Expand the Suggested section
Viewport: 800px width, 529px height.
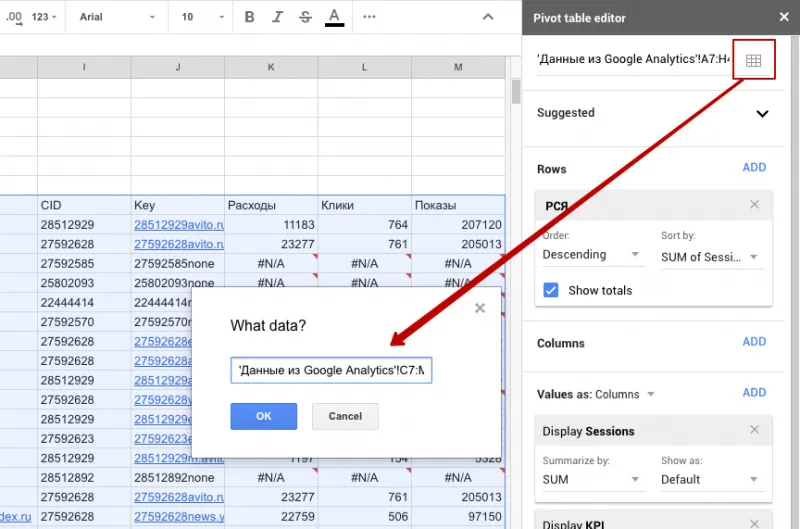[x=762, y=113]
